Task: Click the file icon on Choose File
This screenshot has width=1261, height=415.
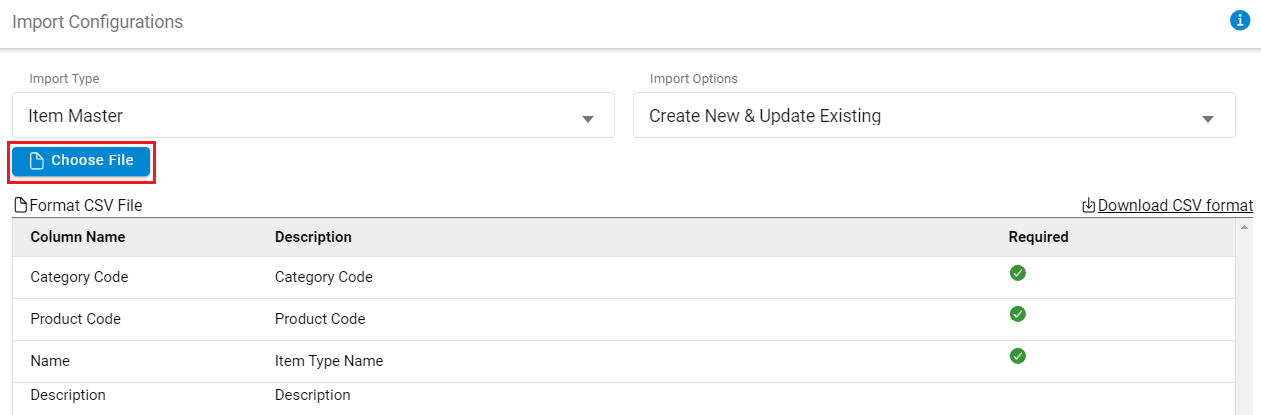Action: (37, 162)
